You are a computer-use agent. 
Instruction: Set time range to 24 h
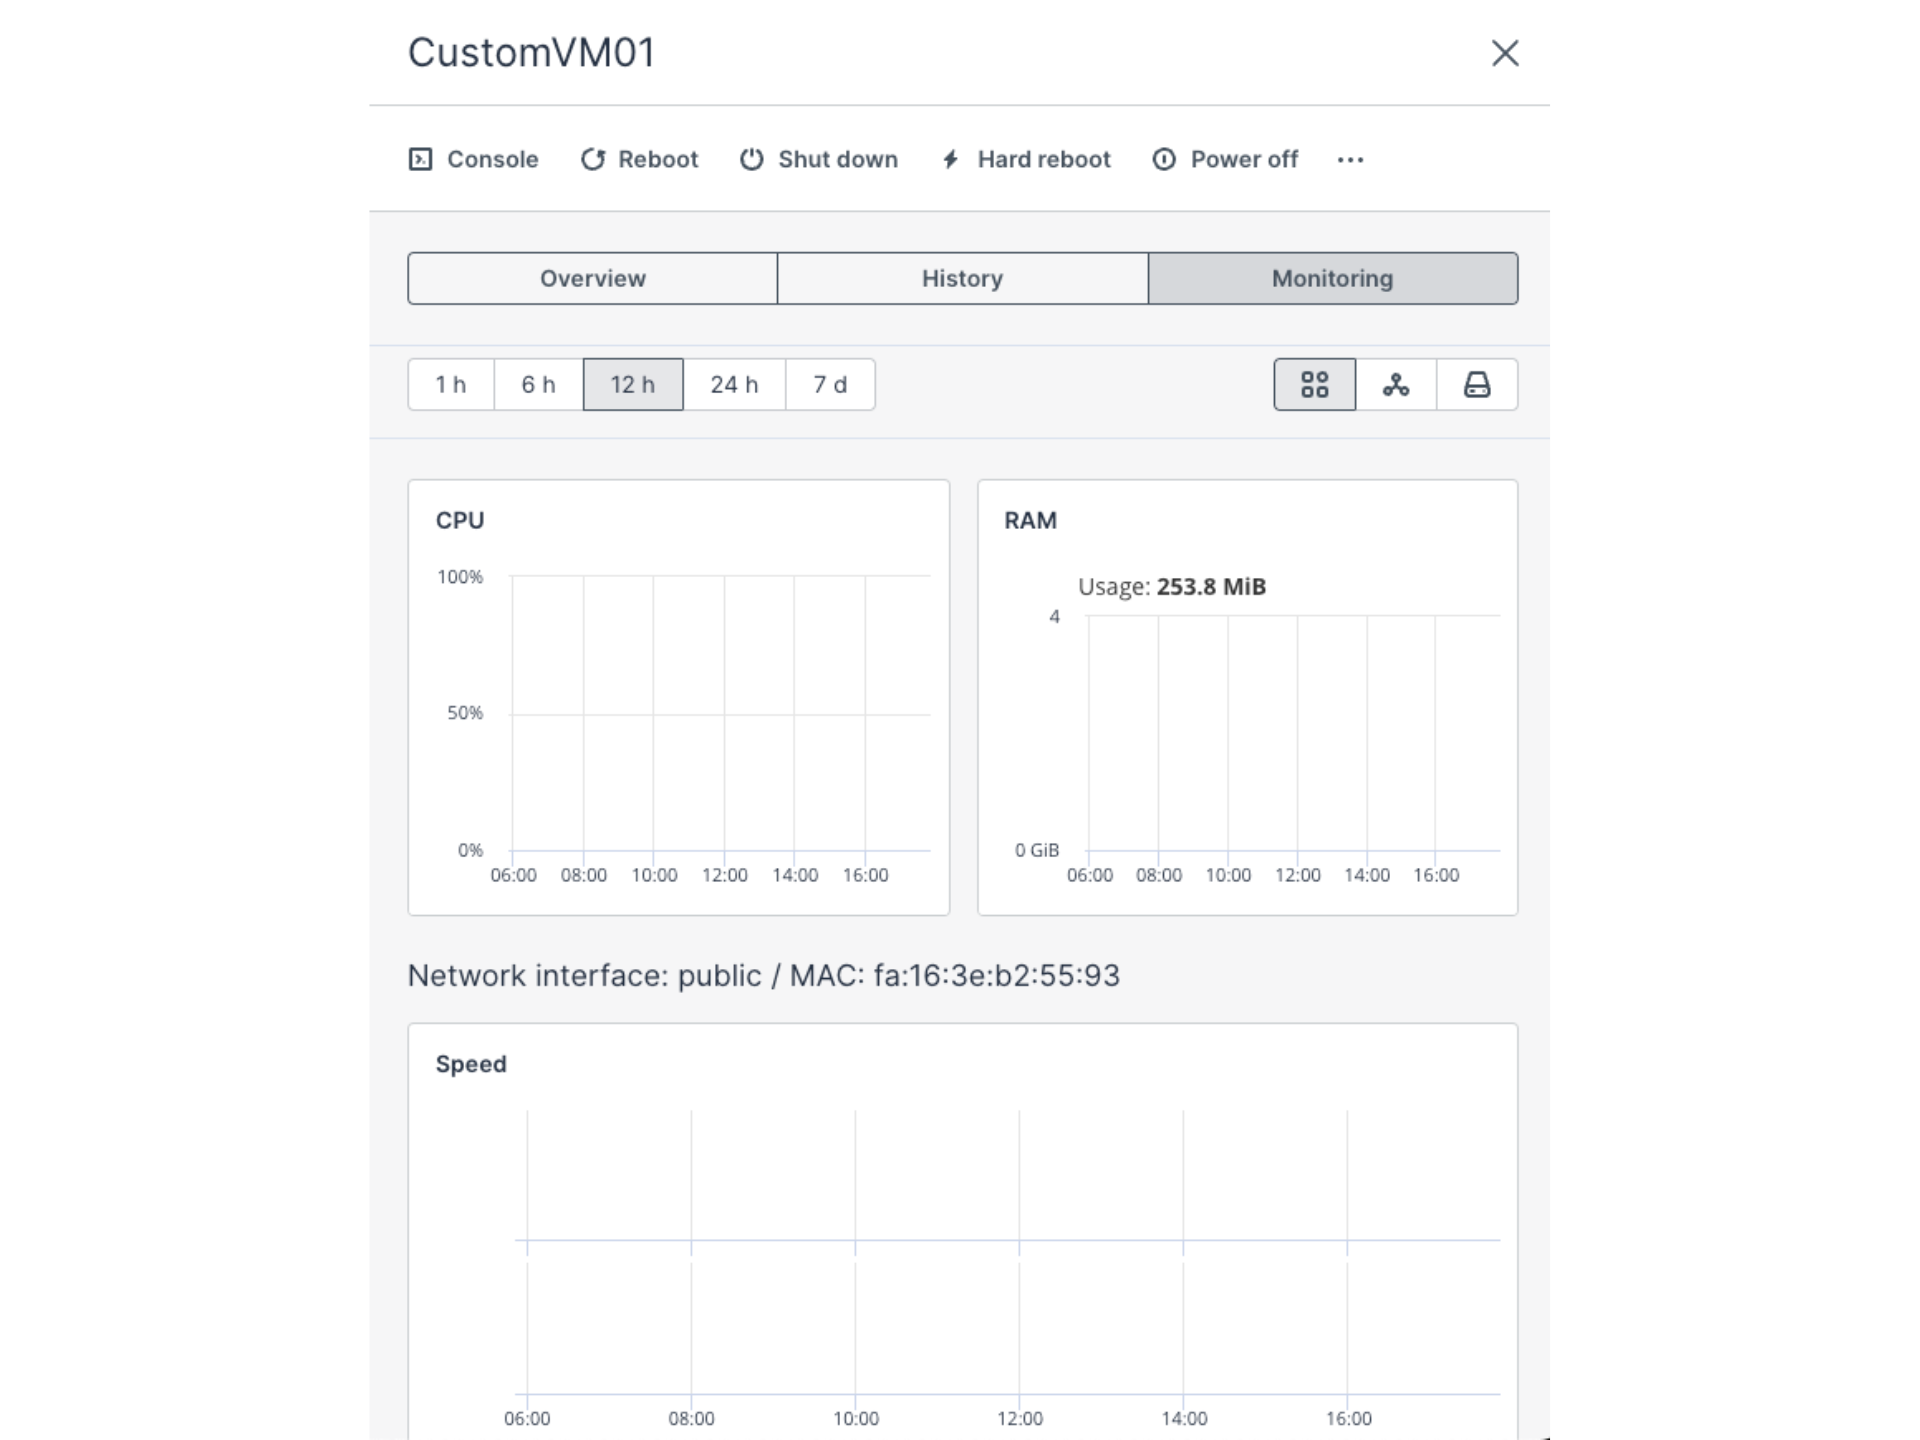(734, 385)
